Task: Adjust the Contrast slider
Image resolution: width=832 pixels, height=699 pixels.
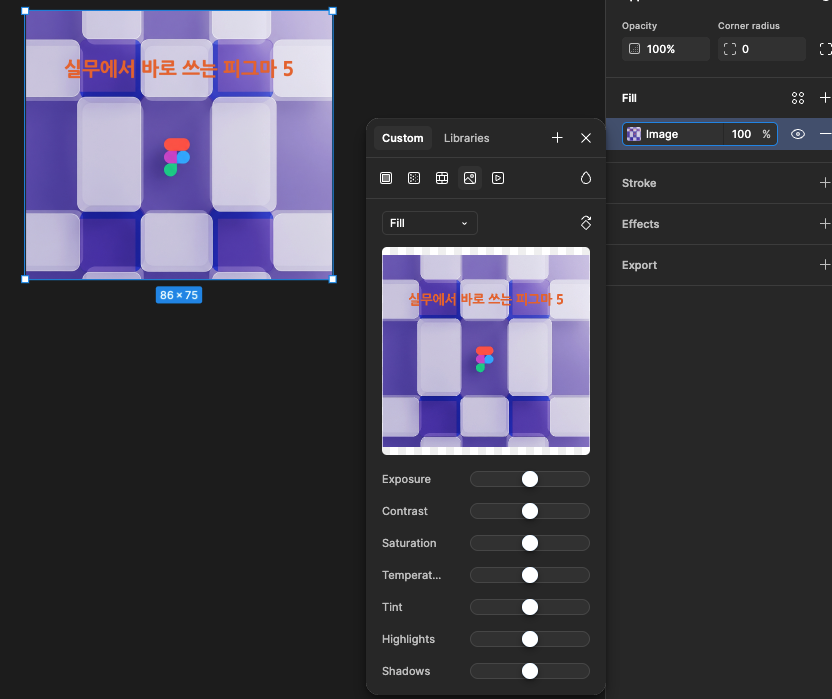Action: [x=530, y=511]
